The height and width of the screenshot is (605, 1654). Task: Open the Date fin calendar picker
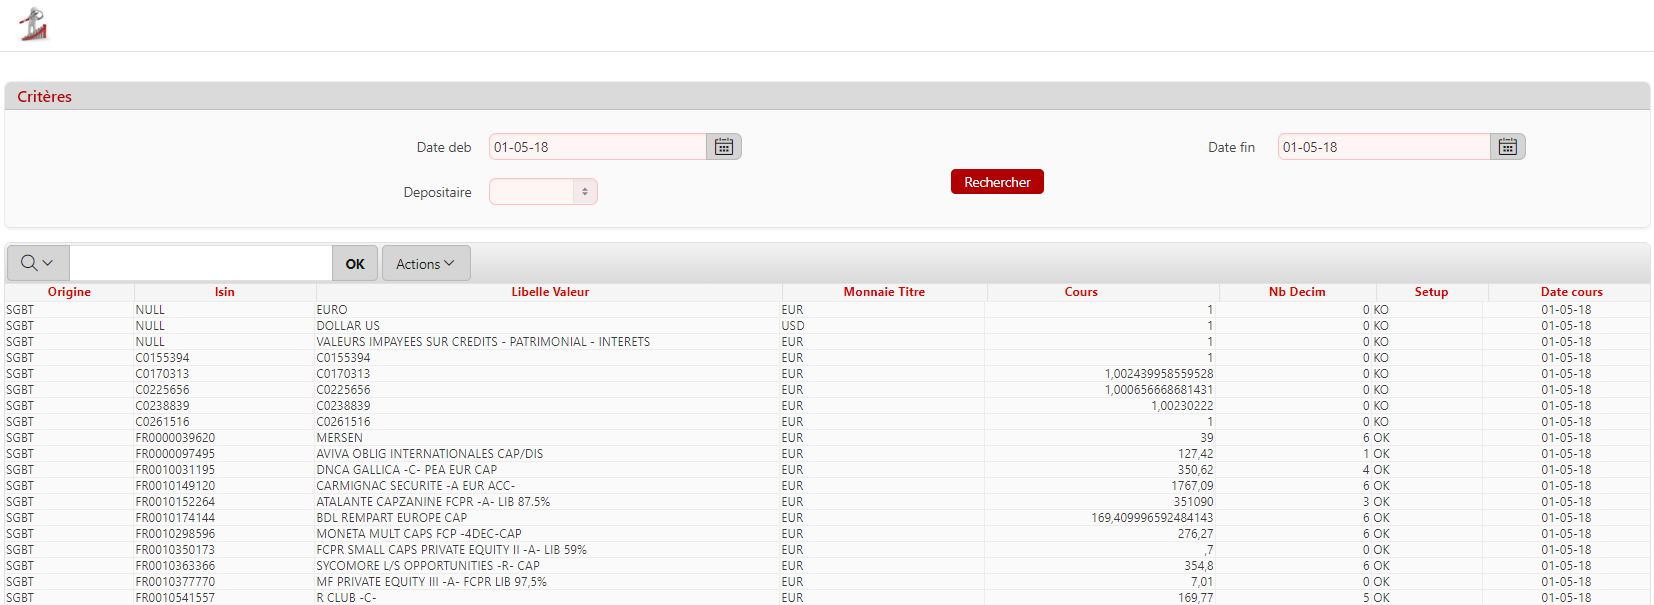point(1507,147)
